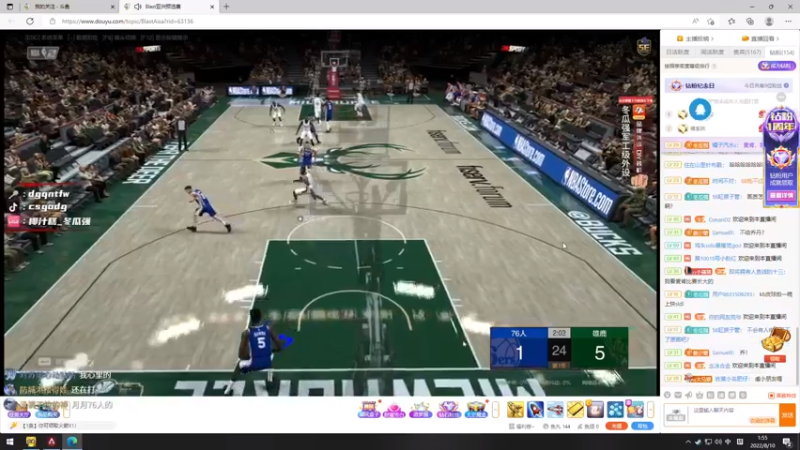Switch to 日活跃度 ranking tab

(x=678, y=52)
